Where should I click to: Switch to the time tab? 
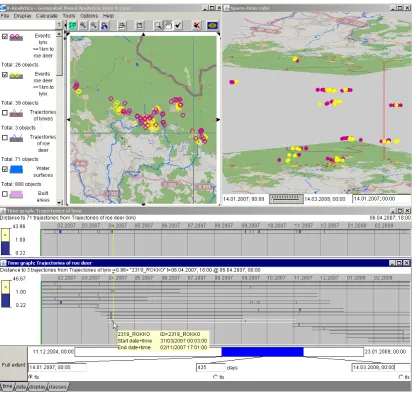tap(7, 387)
